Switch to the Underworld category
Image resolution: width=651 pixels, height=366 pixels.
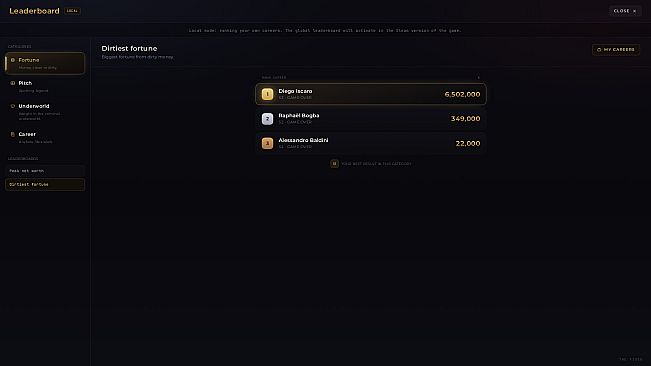(45, 112)
